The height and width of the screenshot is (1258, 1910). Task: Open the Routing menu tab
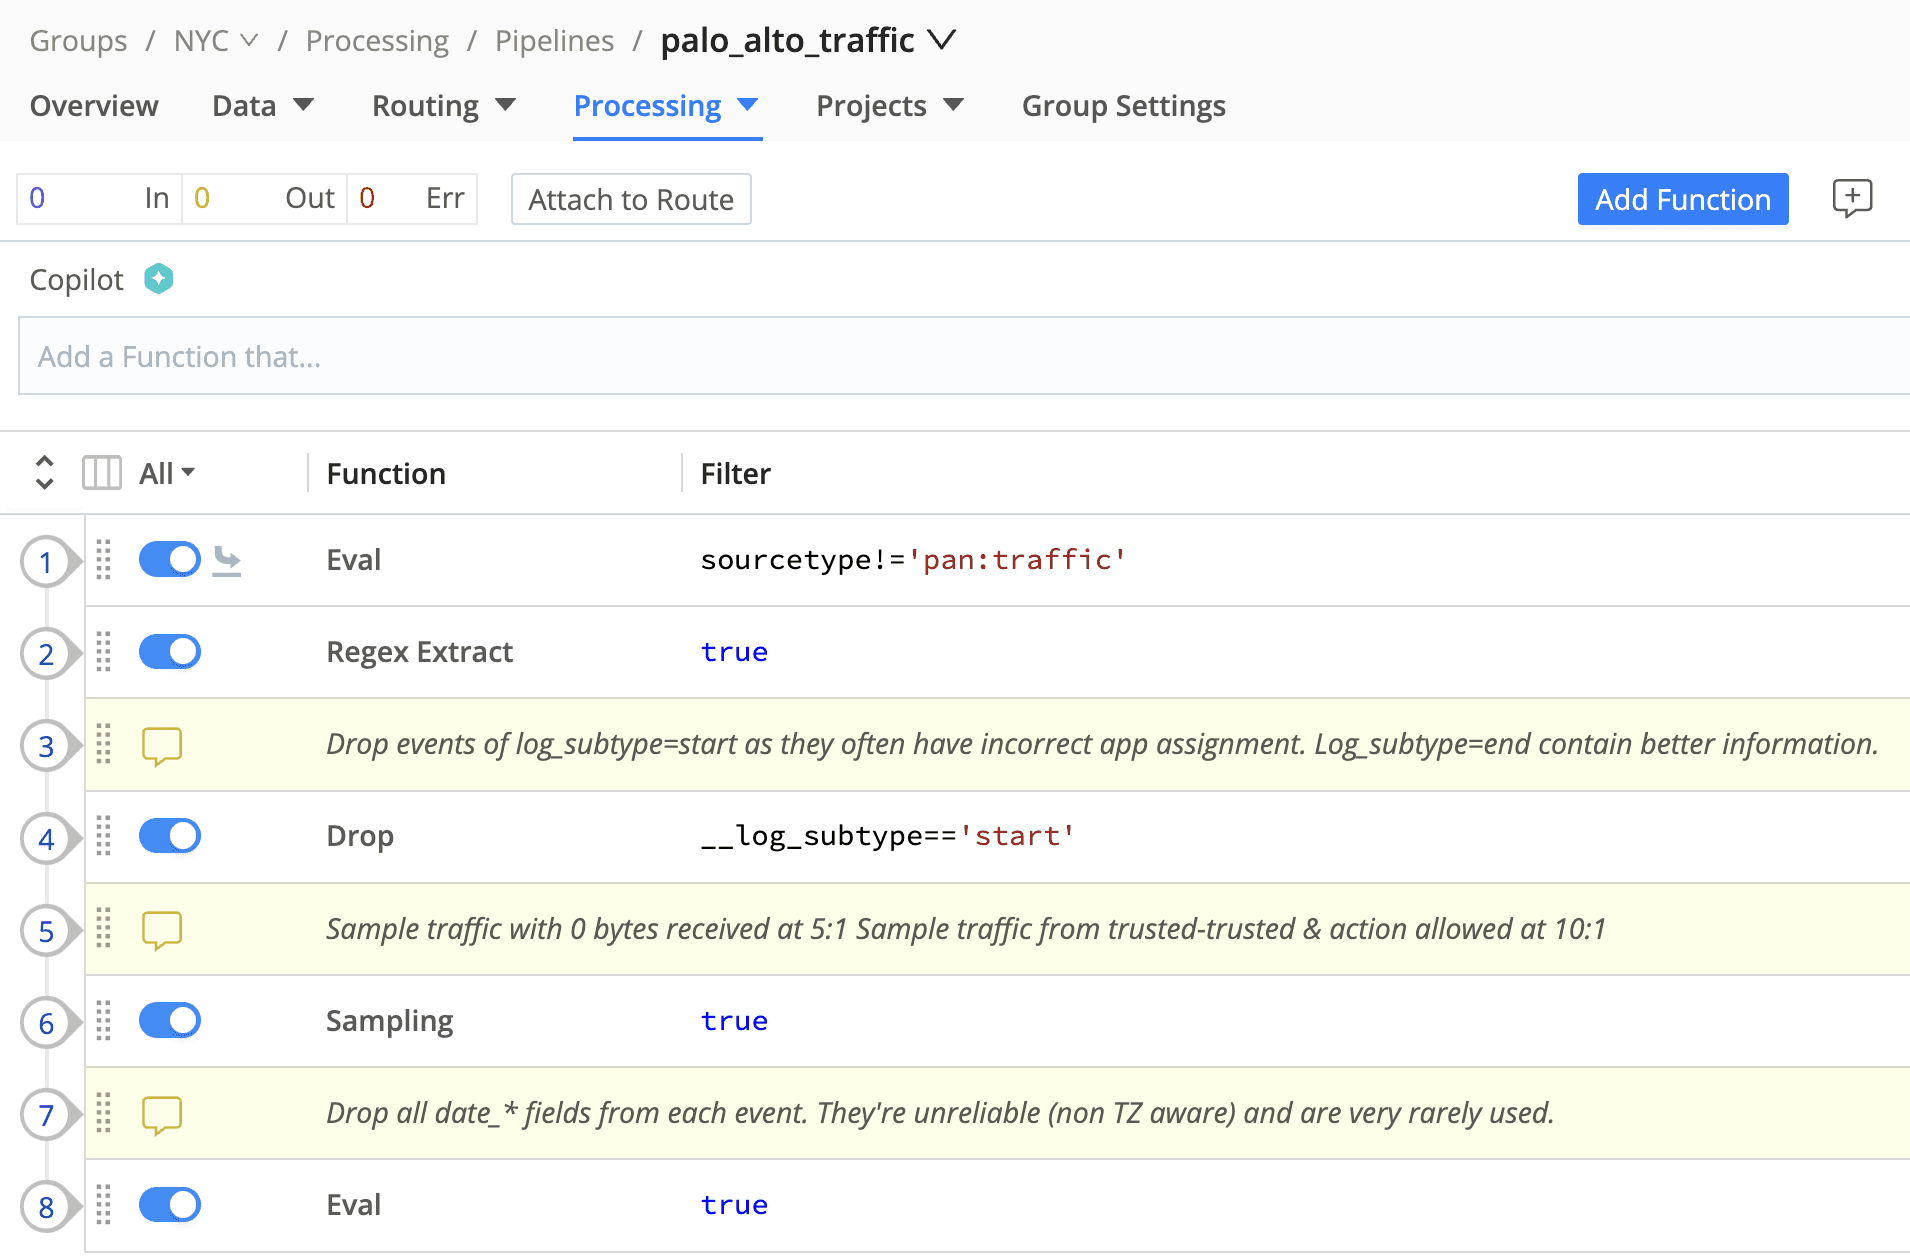pyautogui.click(x=443, y=106)
